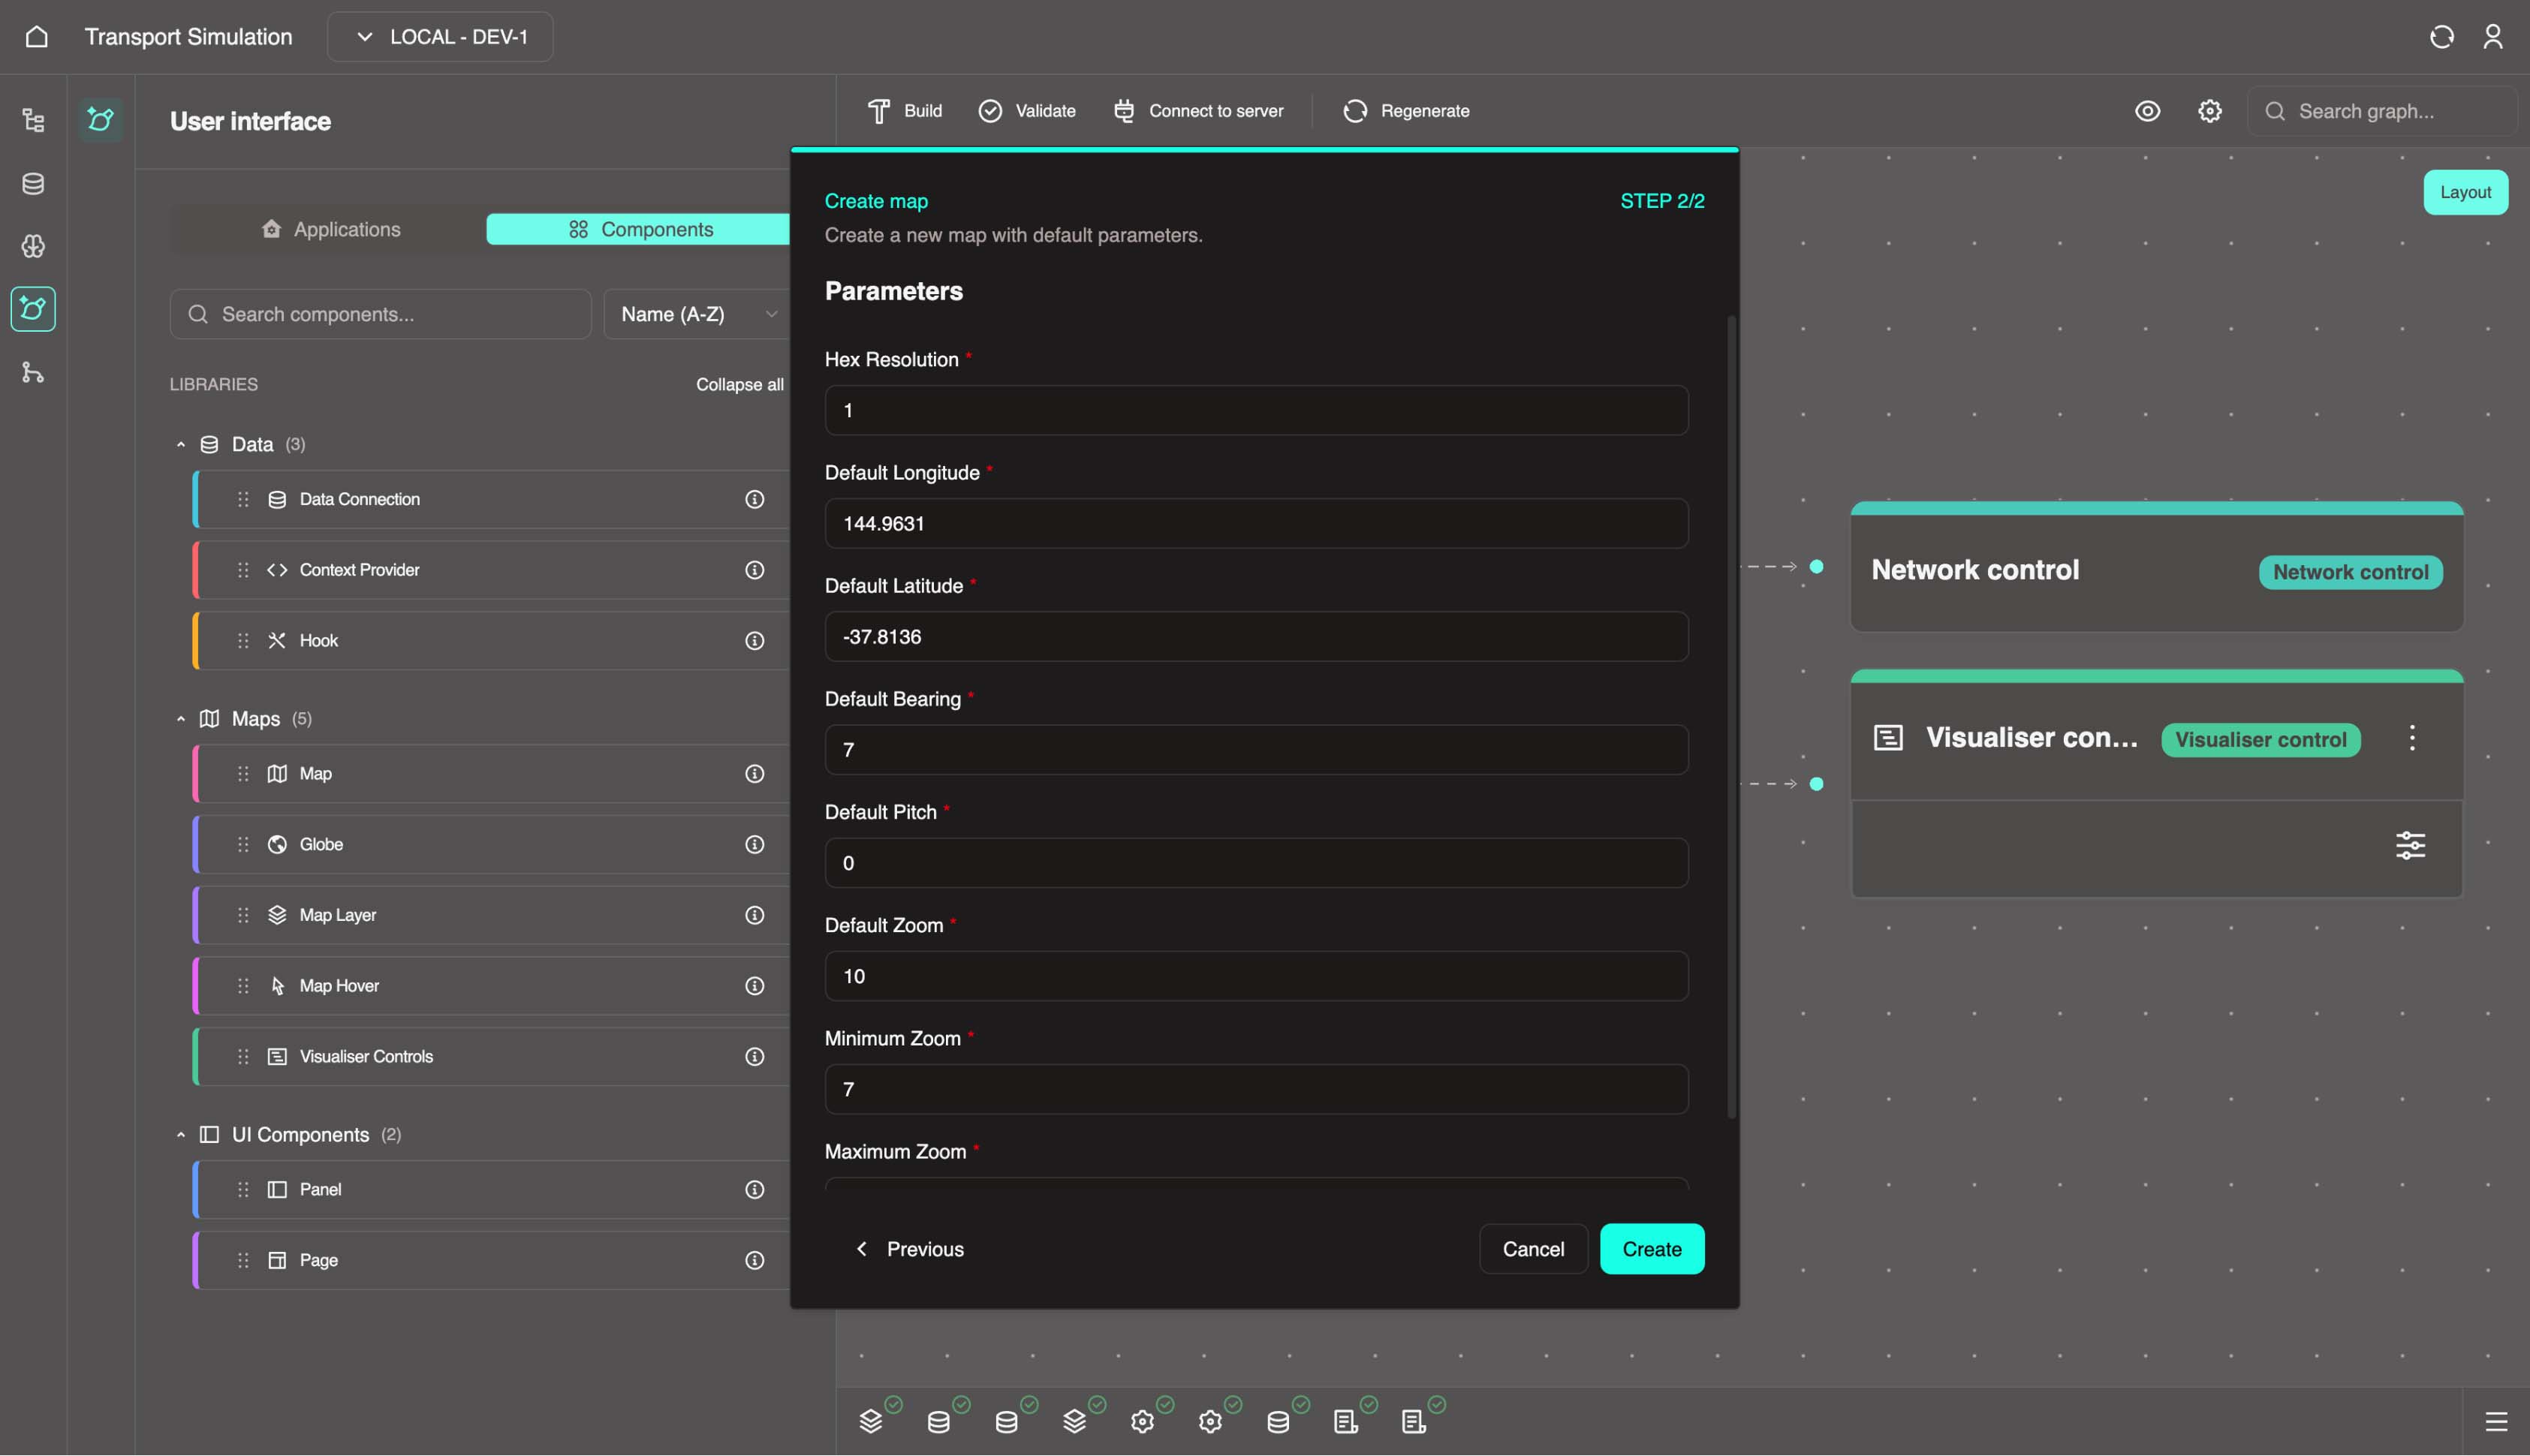Focus the Search components field
The height and width of the screenshot is (1456, 2530).
[380, 314]
